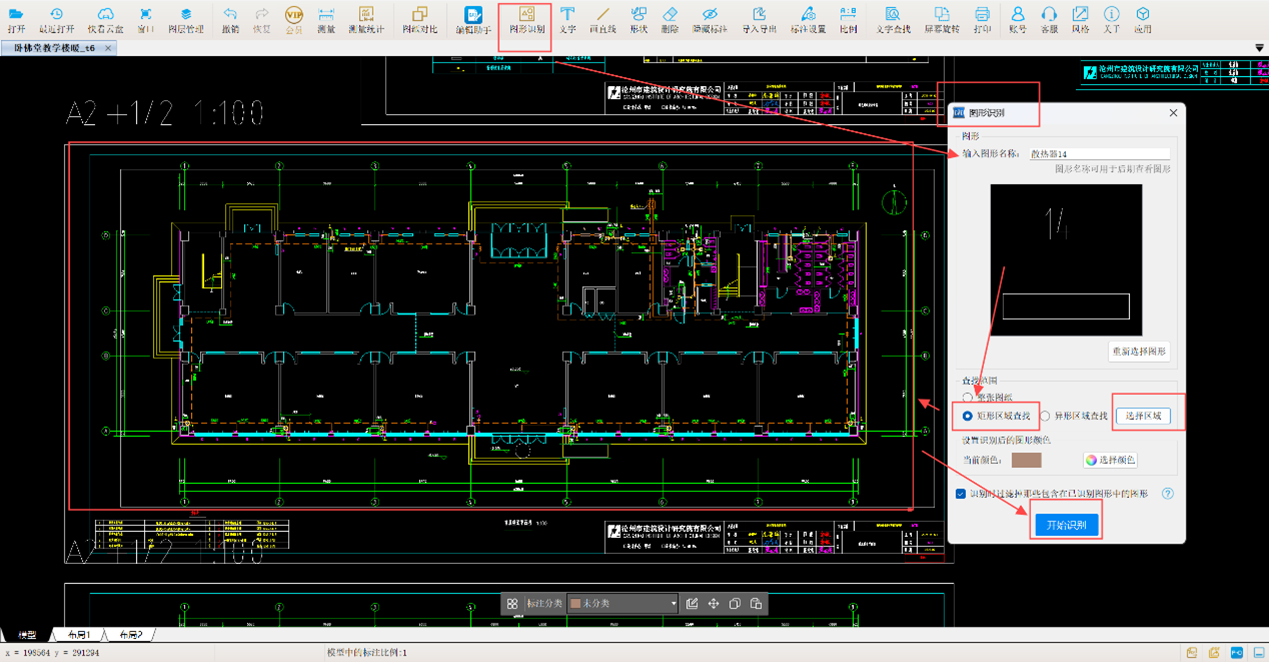Switch to the 布局2 layout tab

point(131,635)
